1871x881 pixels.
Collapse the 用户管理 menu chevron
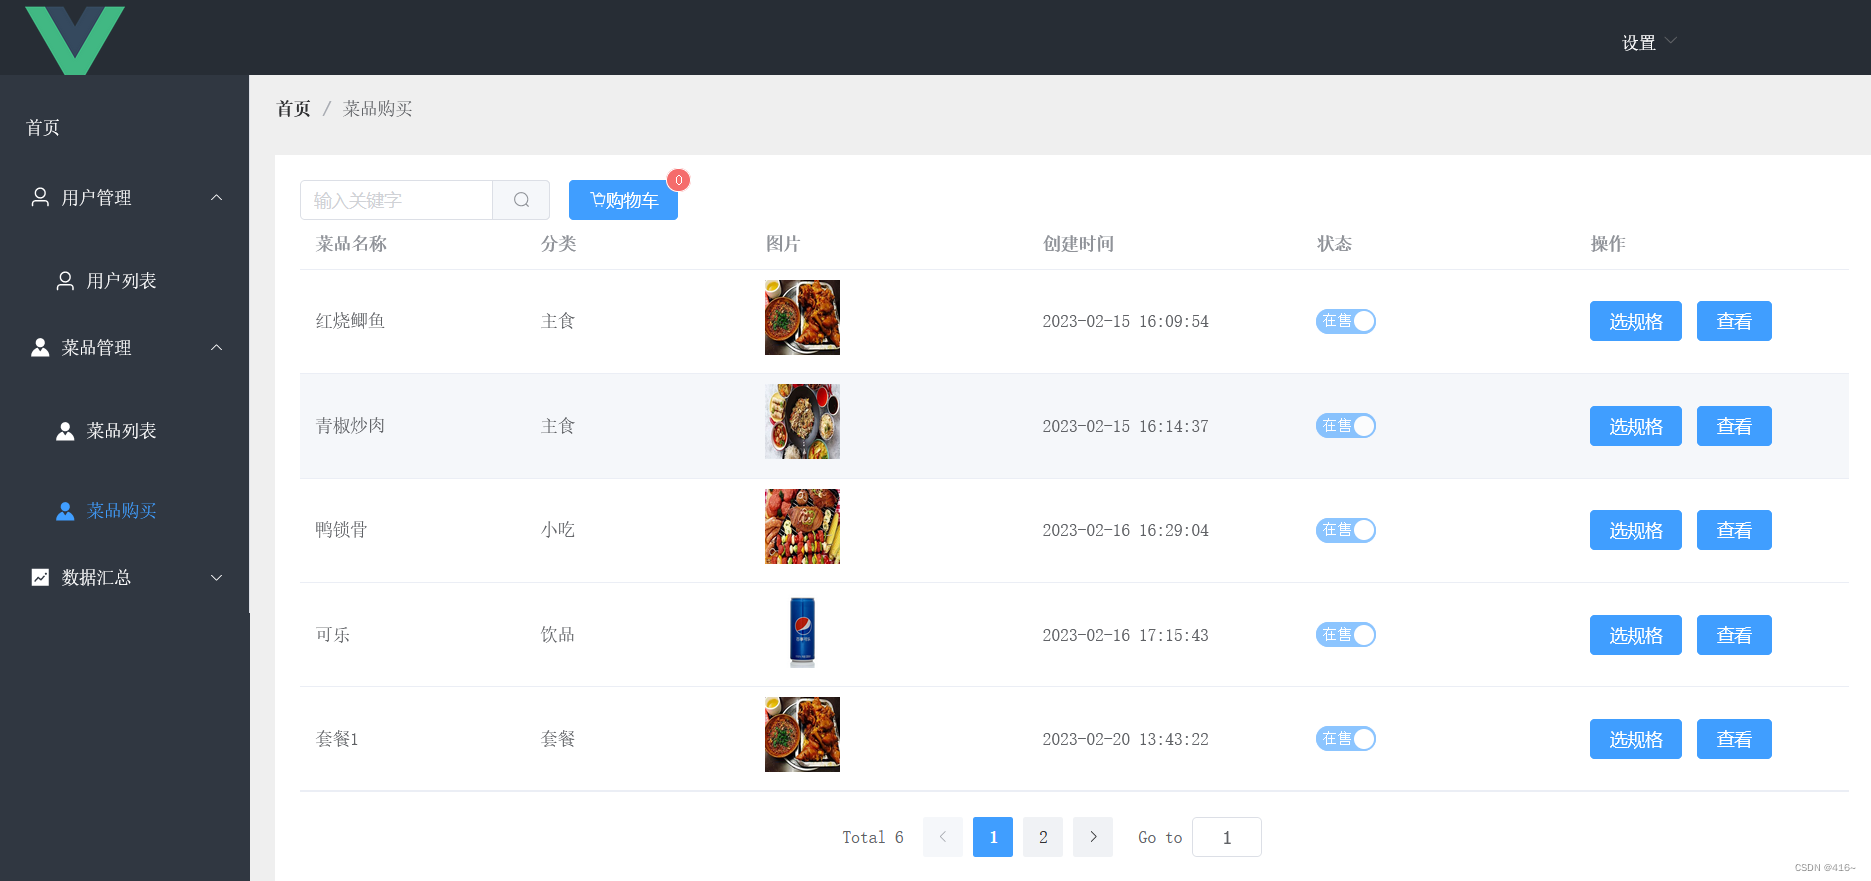[216, 197]
